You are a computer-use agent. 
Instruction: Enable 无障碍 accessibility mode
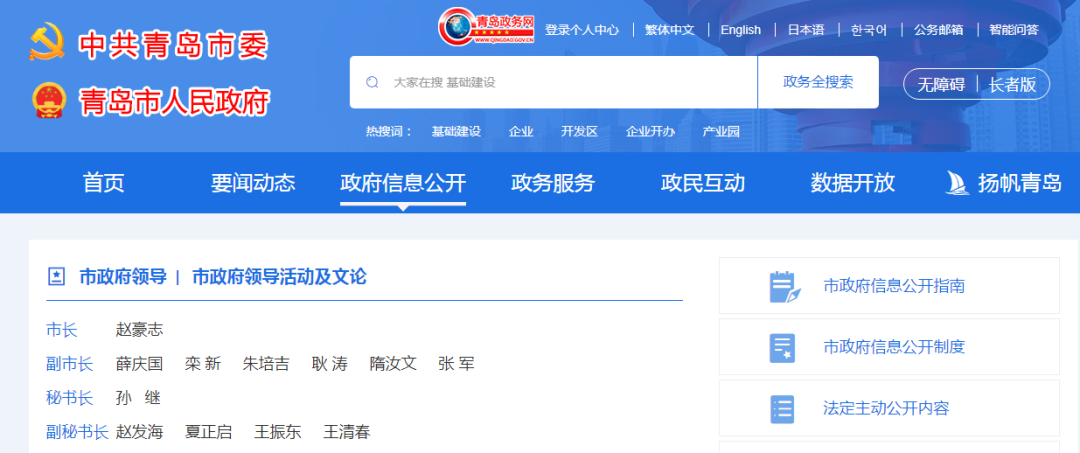pyautogui.click(x=941, y=84)
